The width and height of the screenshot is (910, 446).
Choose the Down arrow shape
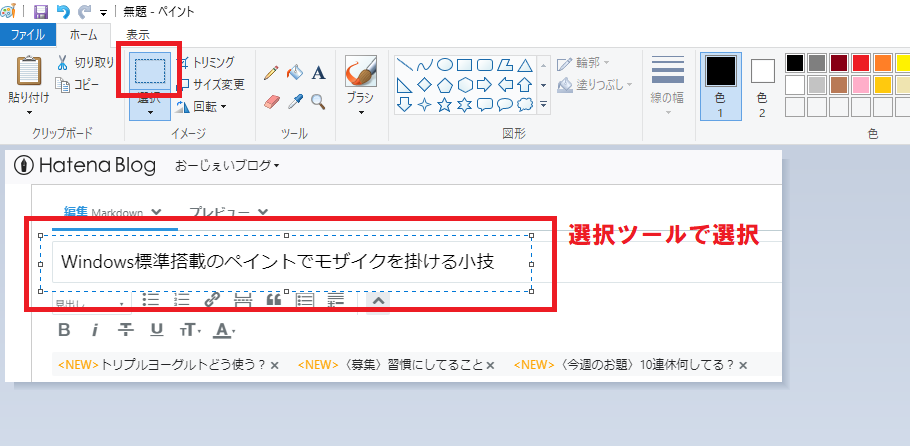405,105
